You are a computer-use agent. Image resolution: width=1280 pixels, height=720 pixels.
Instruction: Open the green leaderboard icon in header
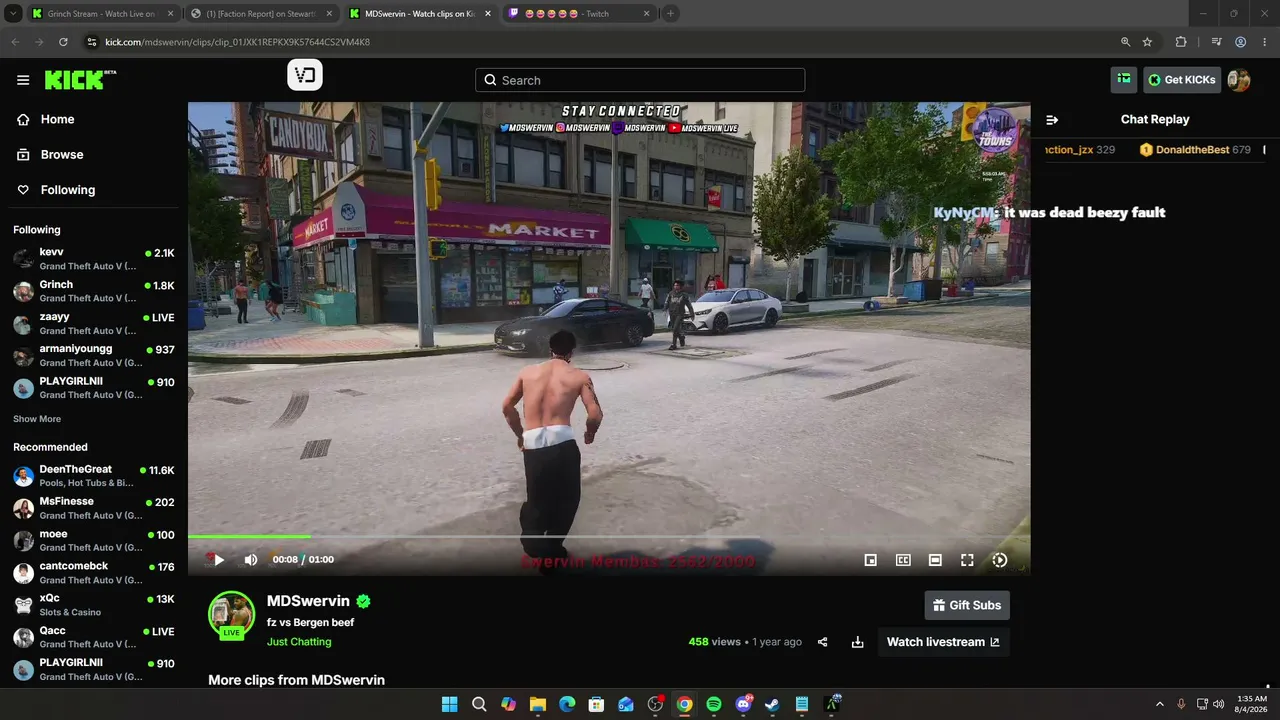[1124, 80]
